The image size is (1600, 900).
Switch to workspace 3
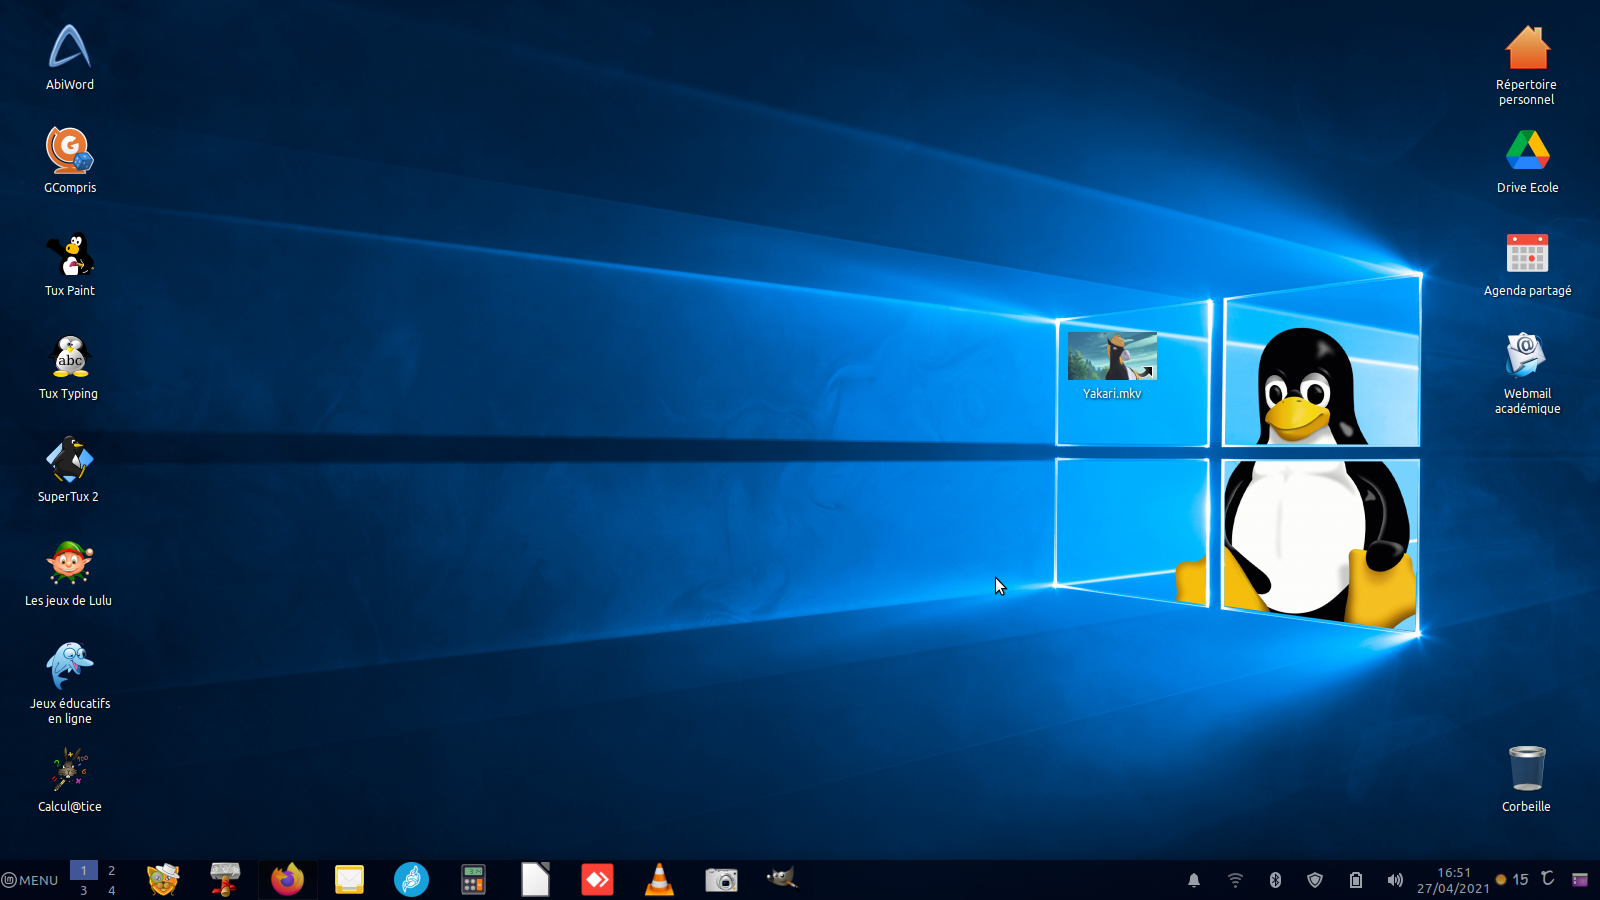pyautogui.click(x=84, y=890)
